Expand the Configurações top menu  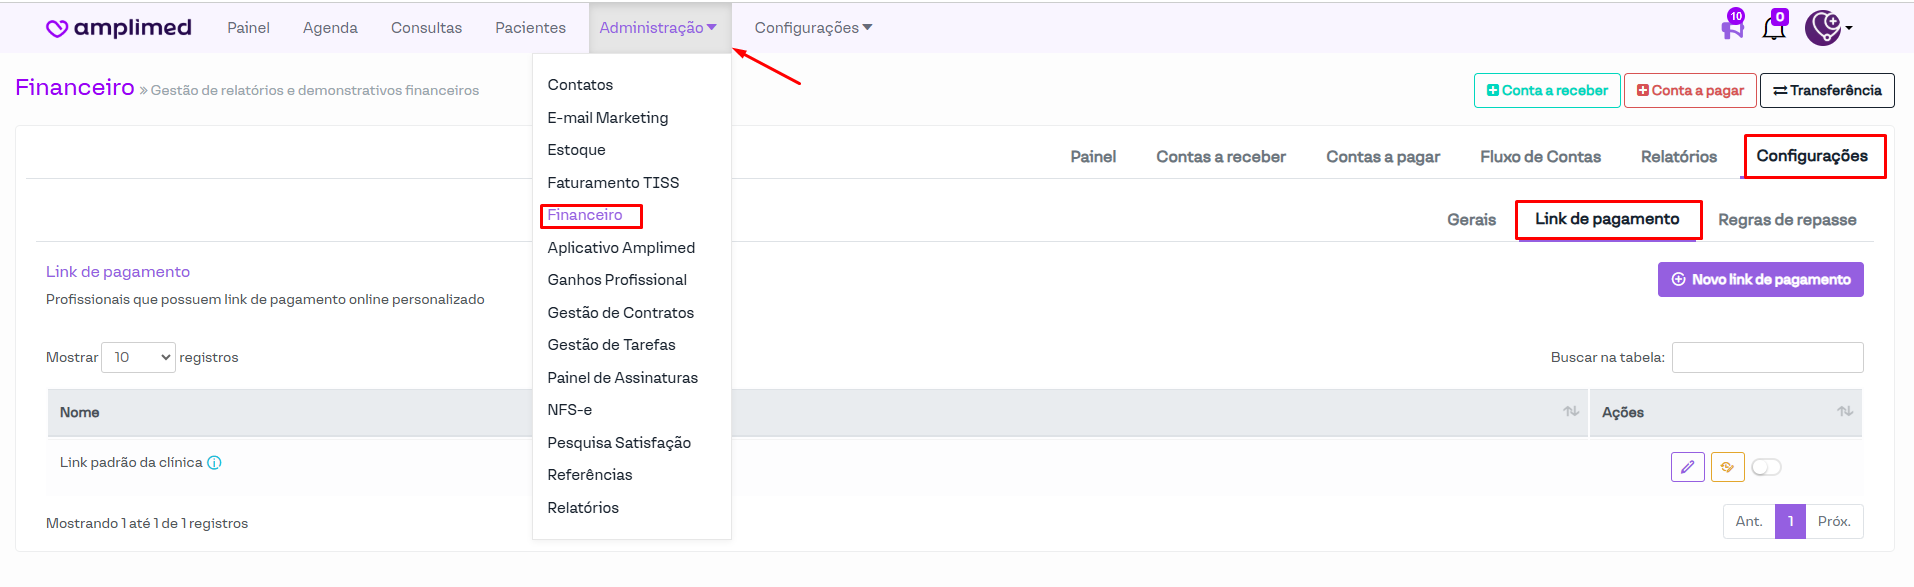812,28
